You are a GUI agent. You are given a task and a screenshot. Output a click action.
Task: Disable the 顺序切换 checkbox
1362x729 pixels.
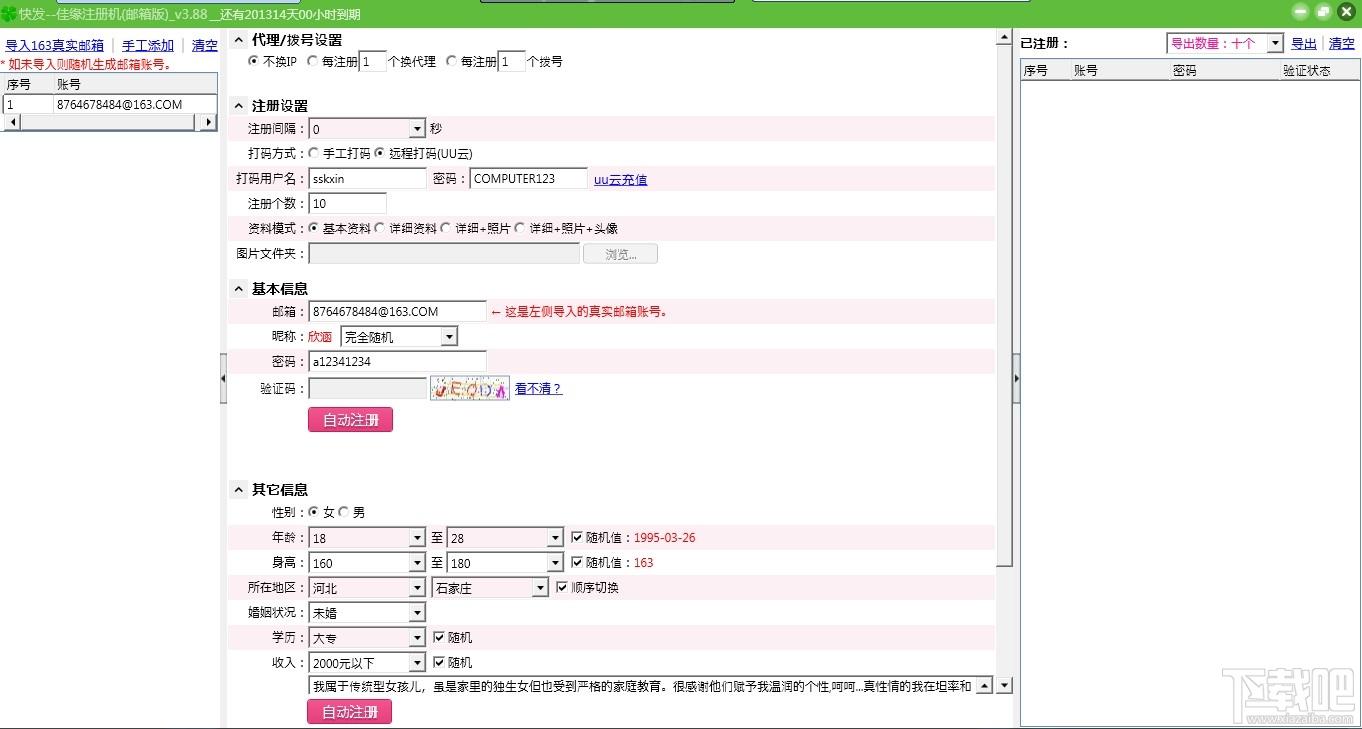pos(563,587)
